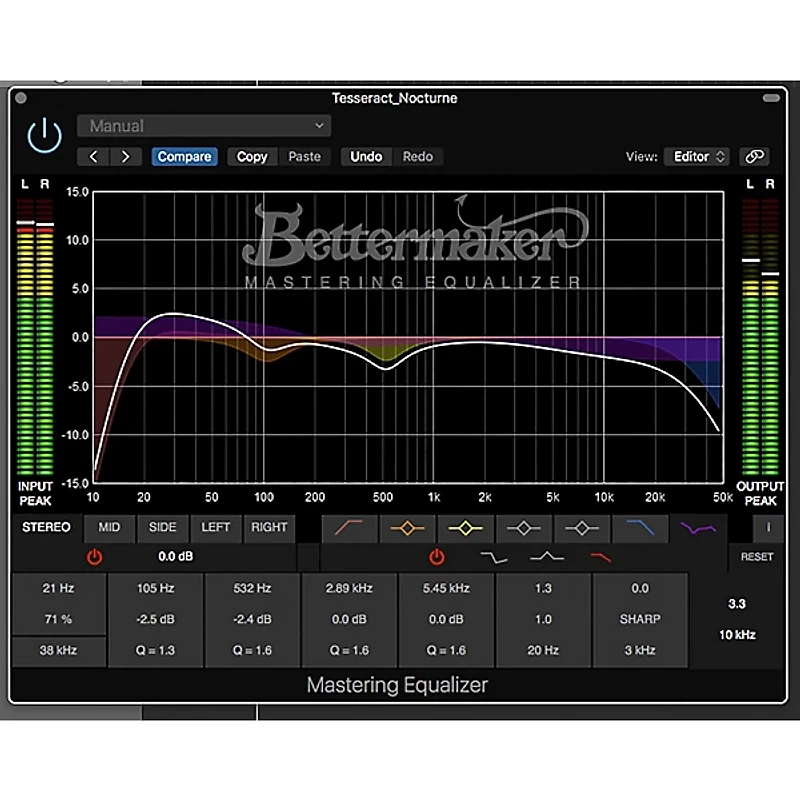This screenshot has width=800, height=800.
Task: Click the 10 kHz value
Action: (x=737, y=635)
